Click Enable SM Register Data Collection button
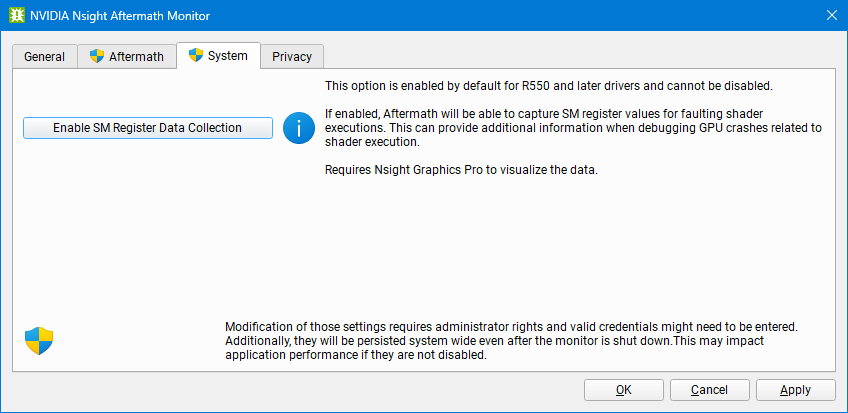The height and width of the screenshot is (413, 848). click(x=148, y=128)
